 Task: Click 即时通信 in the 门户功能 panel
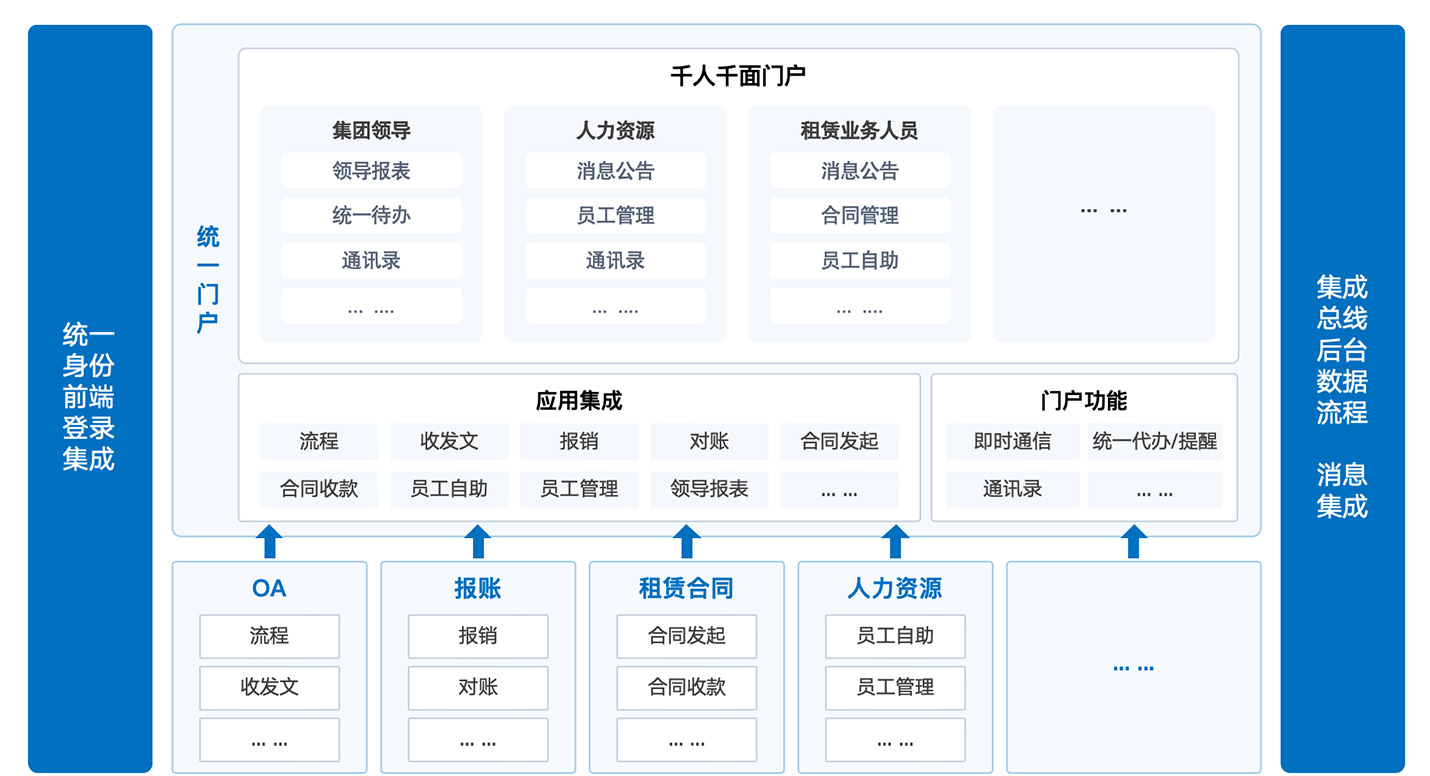[1012, 442]
